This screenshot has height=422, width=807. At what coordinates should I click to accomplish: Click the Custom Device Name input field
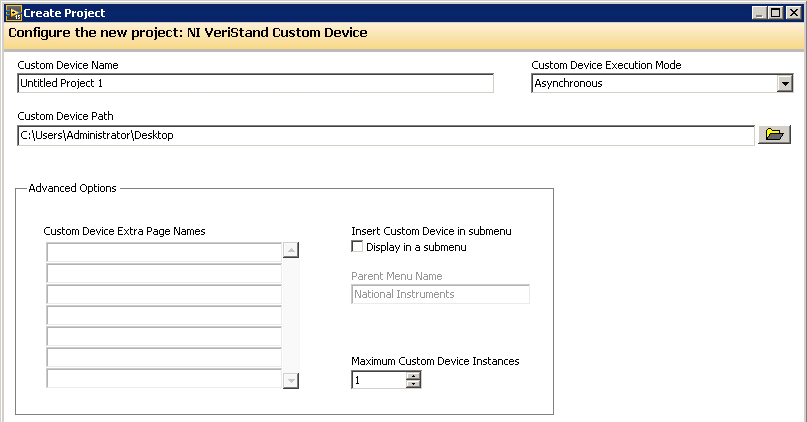(255, 83)
